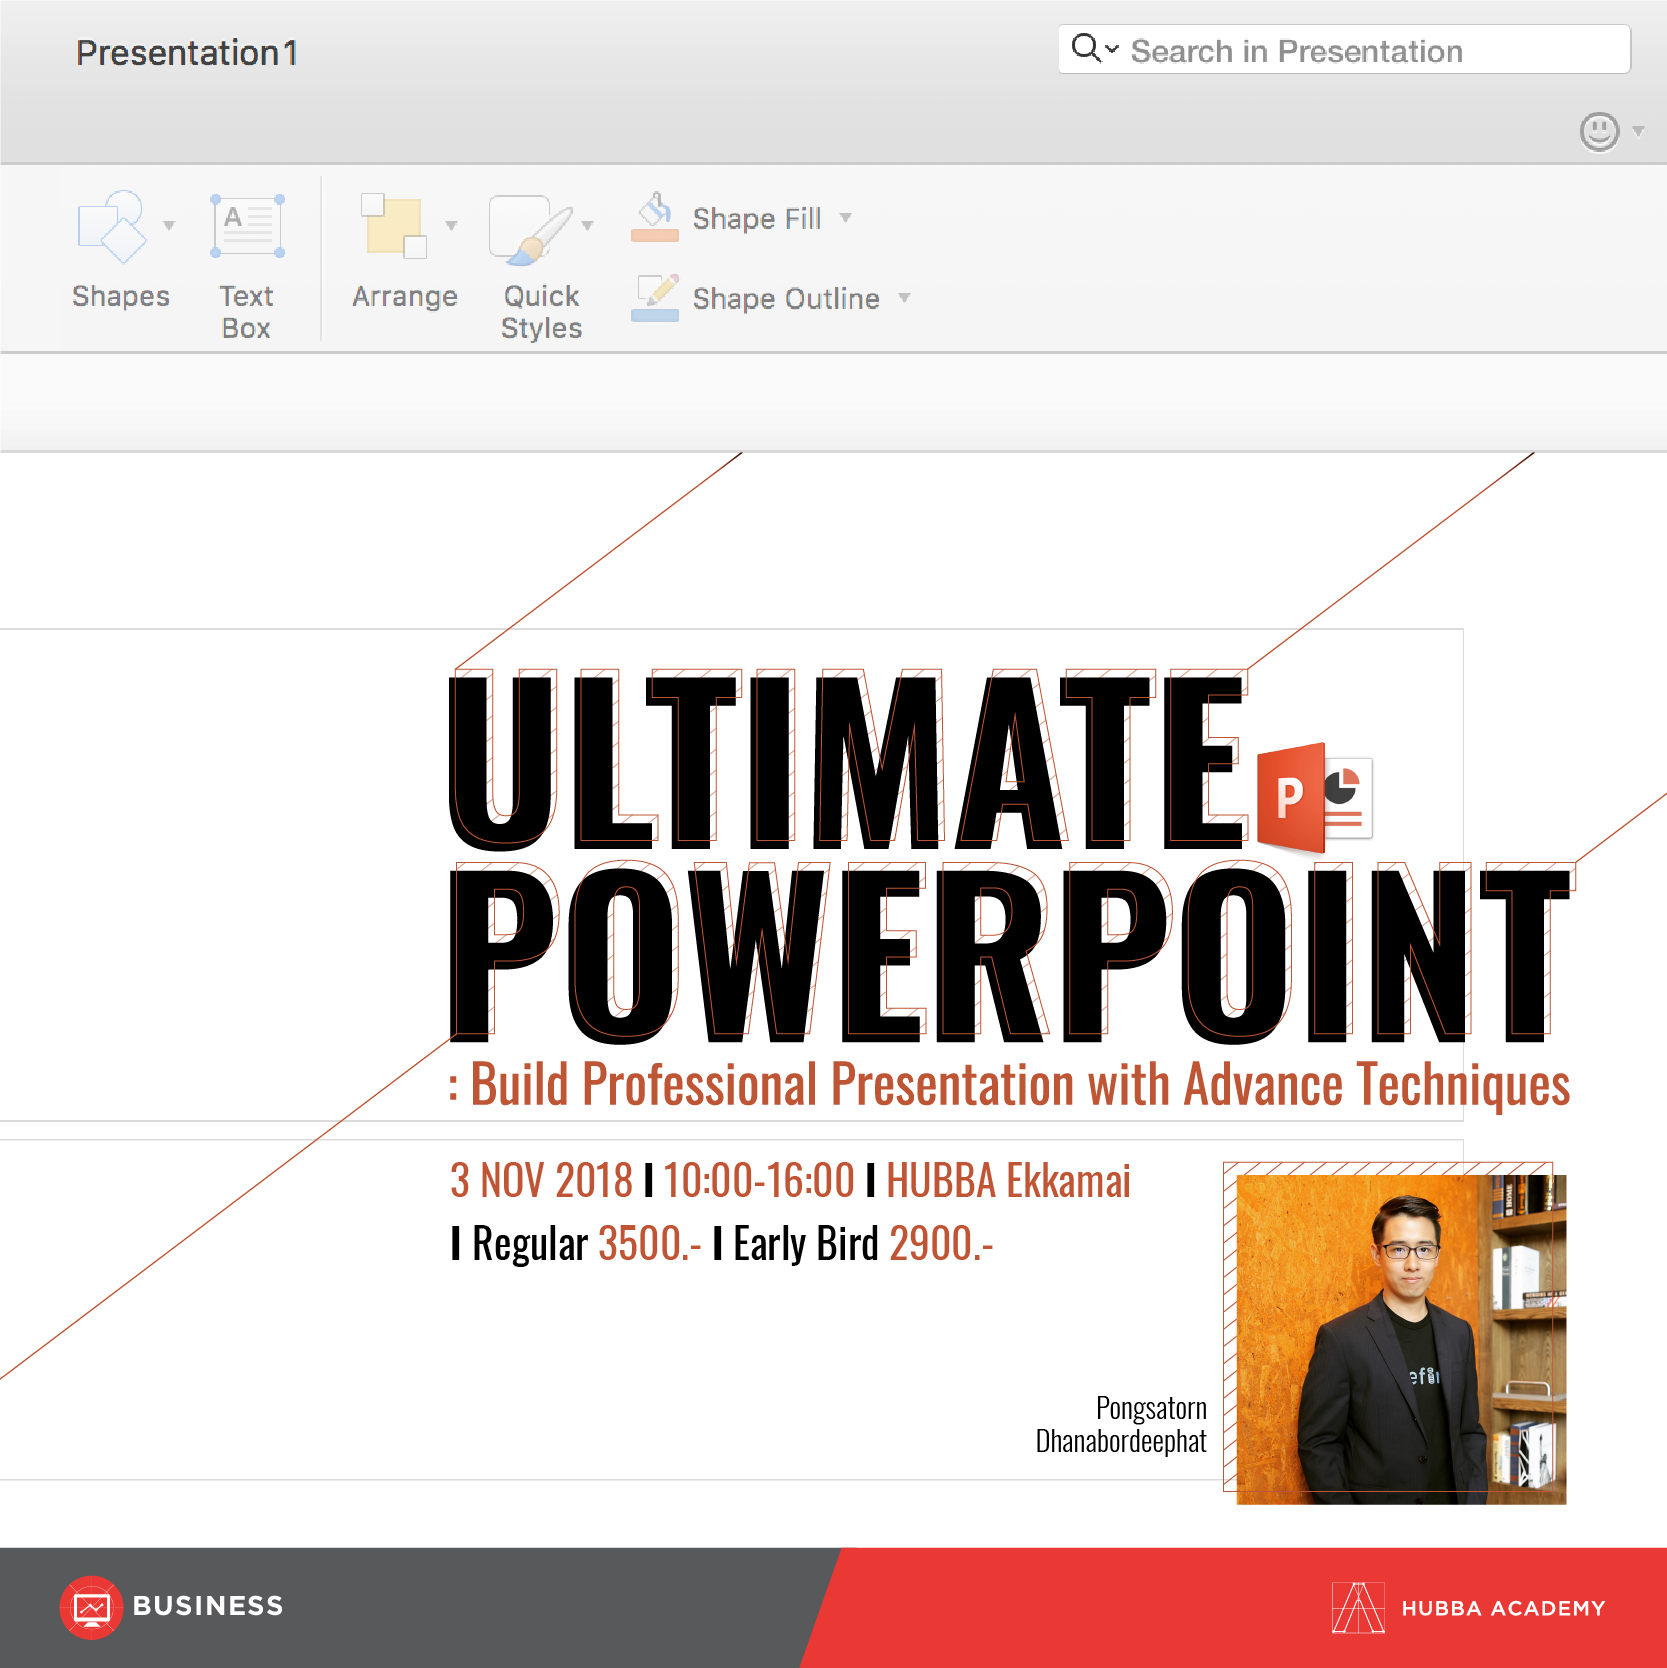Expand the Shape Outline dropdown arrow
This screenshot has width=1667, height=1668.
click(x=905, y=297)
